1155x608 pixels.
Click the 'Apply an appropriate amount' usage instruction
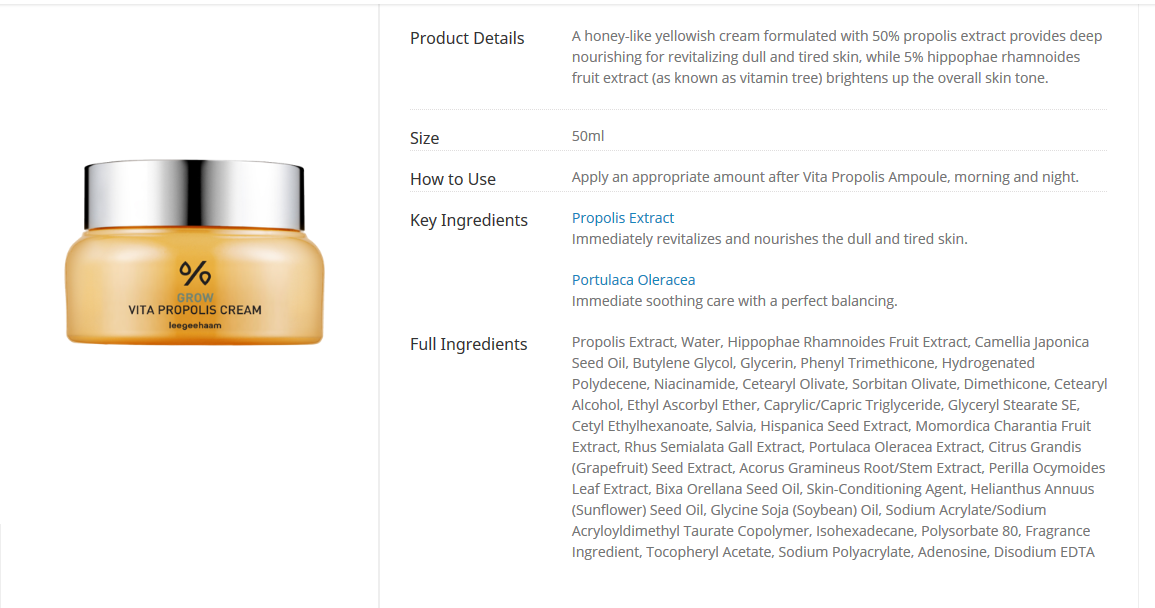tap(825, 177)
